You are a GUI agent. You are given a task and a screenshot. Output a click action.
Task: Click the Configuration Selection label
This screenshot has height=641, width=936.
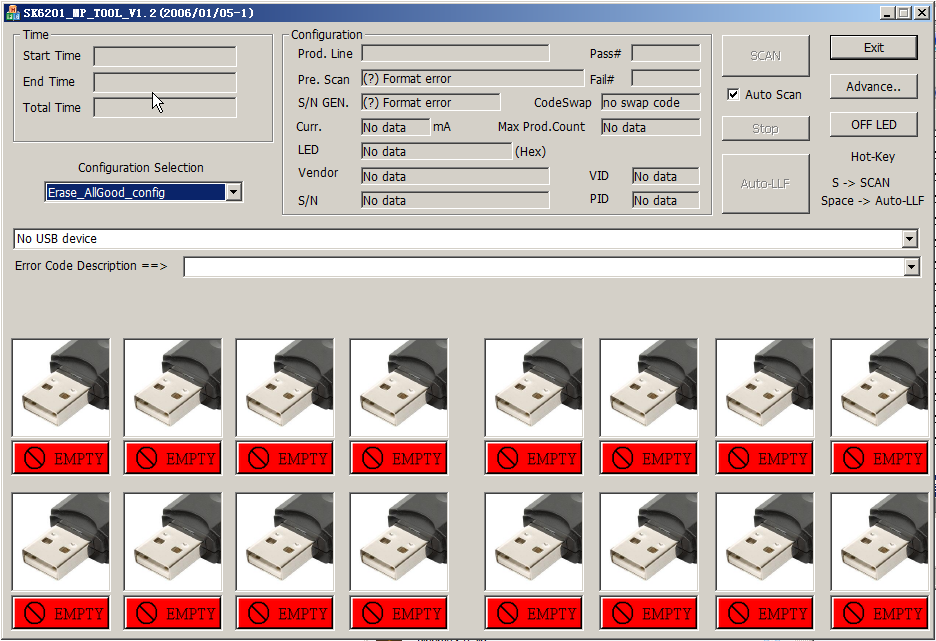point(141,168)
